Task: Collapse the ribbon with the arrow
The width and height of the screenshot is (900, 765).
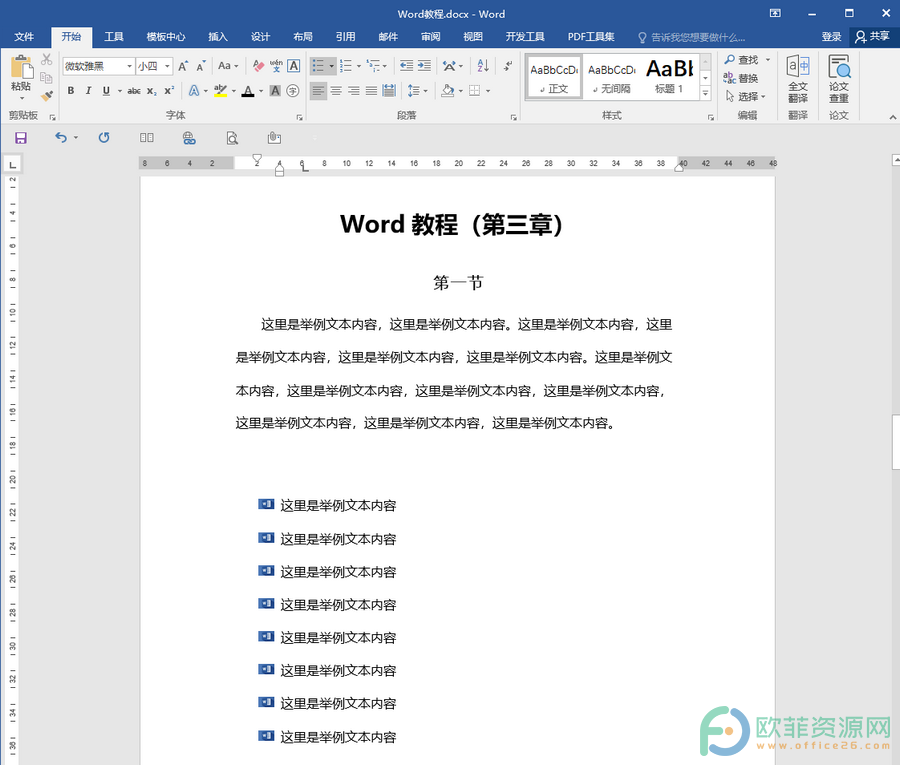Action: click(893, 117)
